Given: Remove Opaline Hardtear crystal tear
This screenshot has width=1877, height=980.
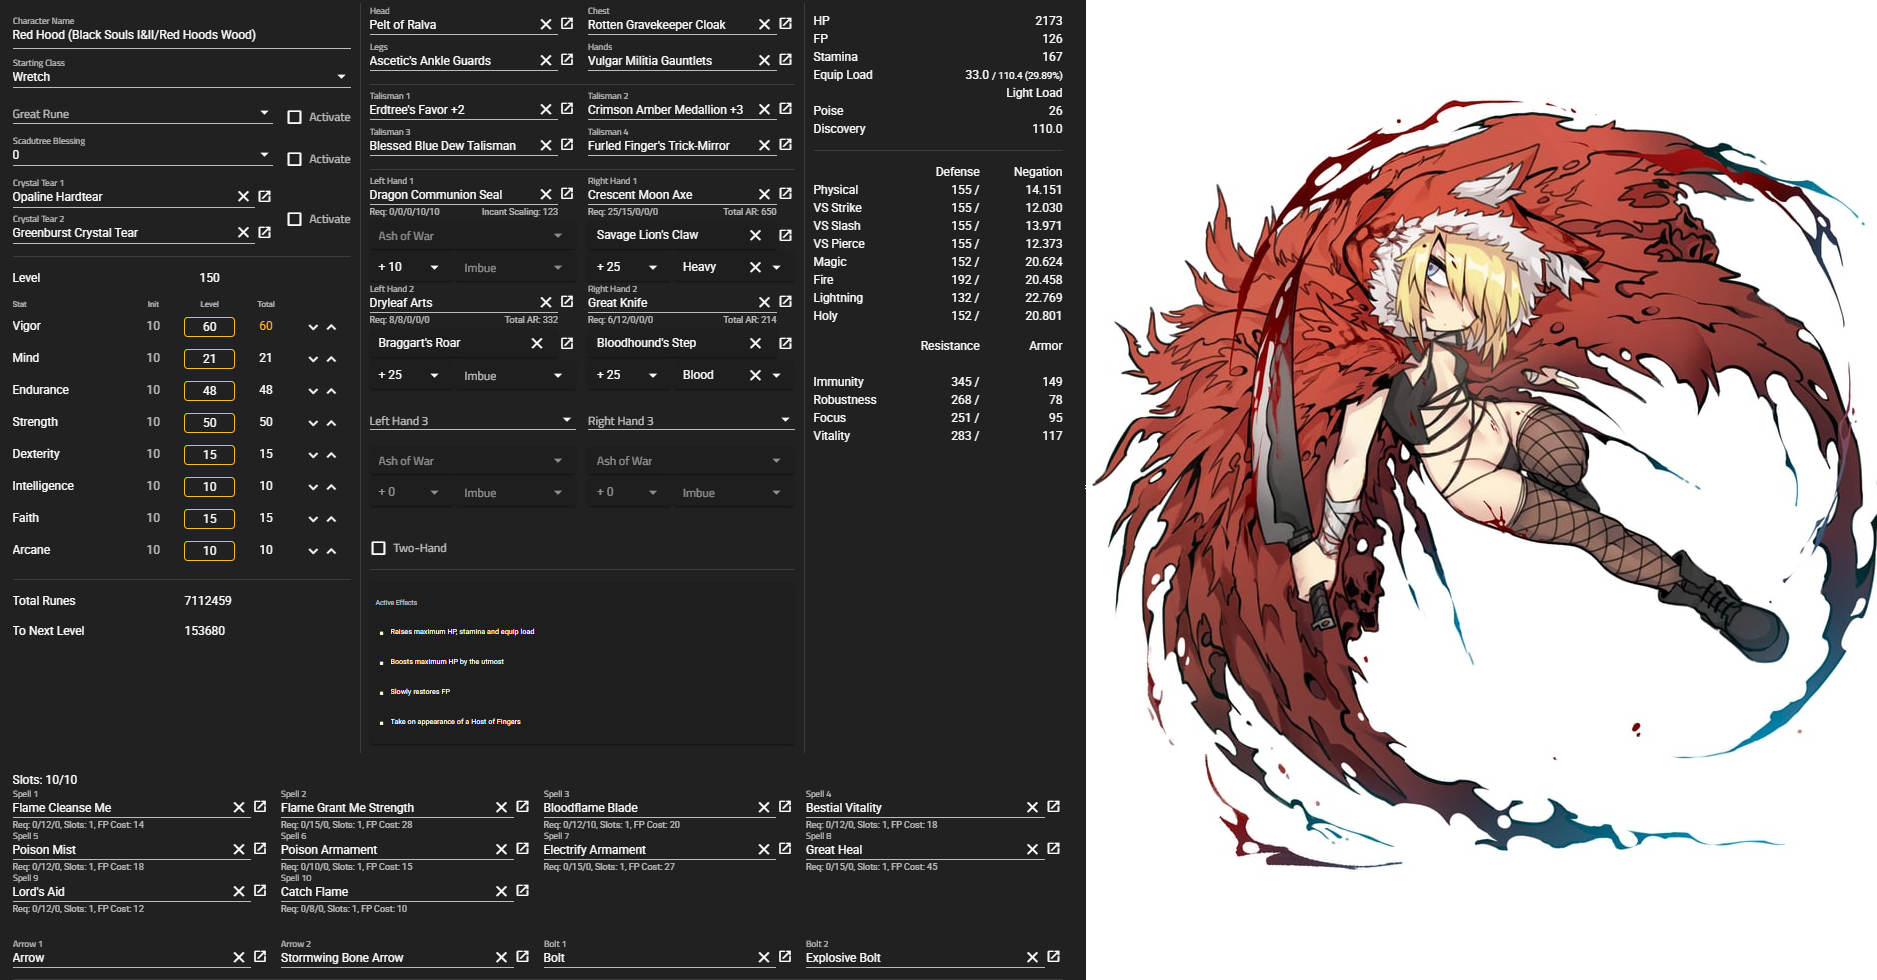Looking at the screenshot, I should click(x=243, y=196).
